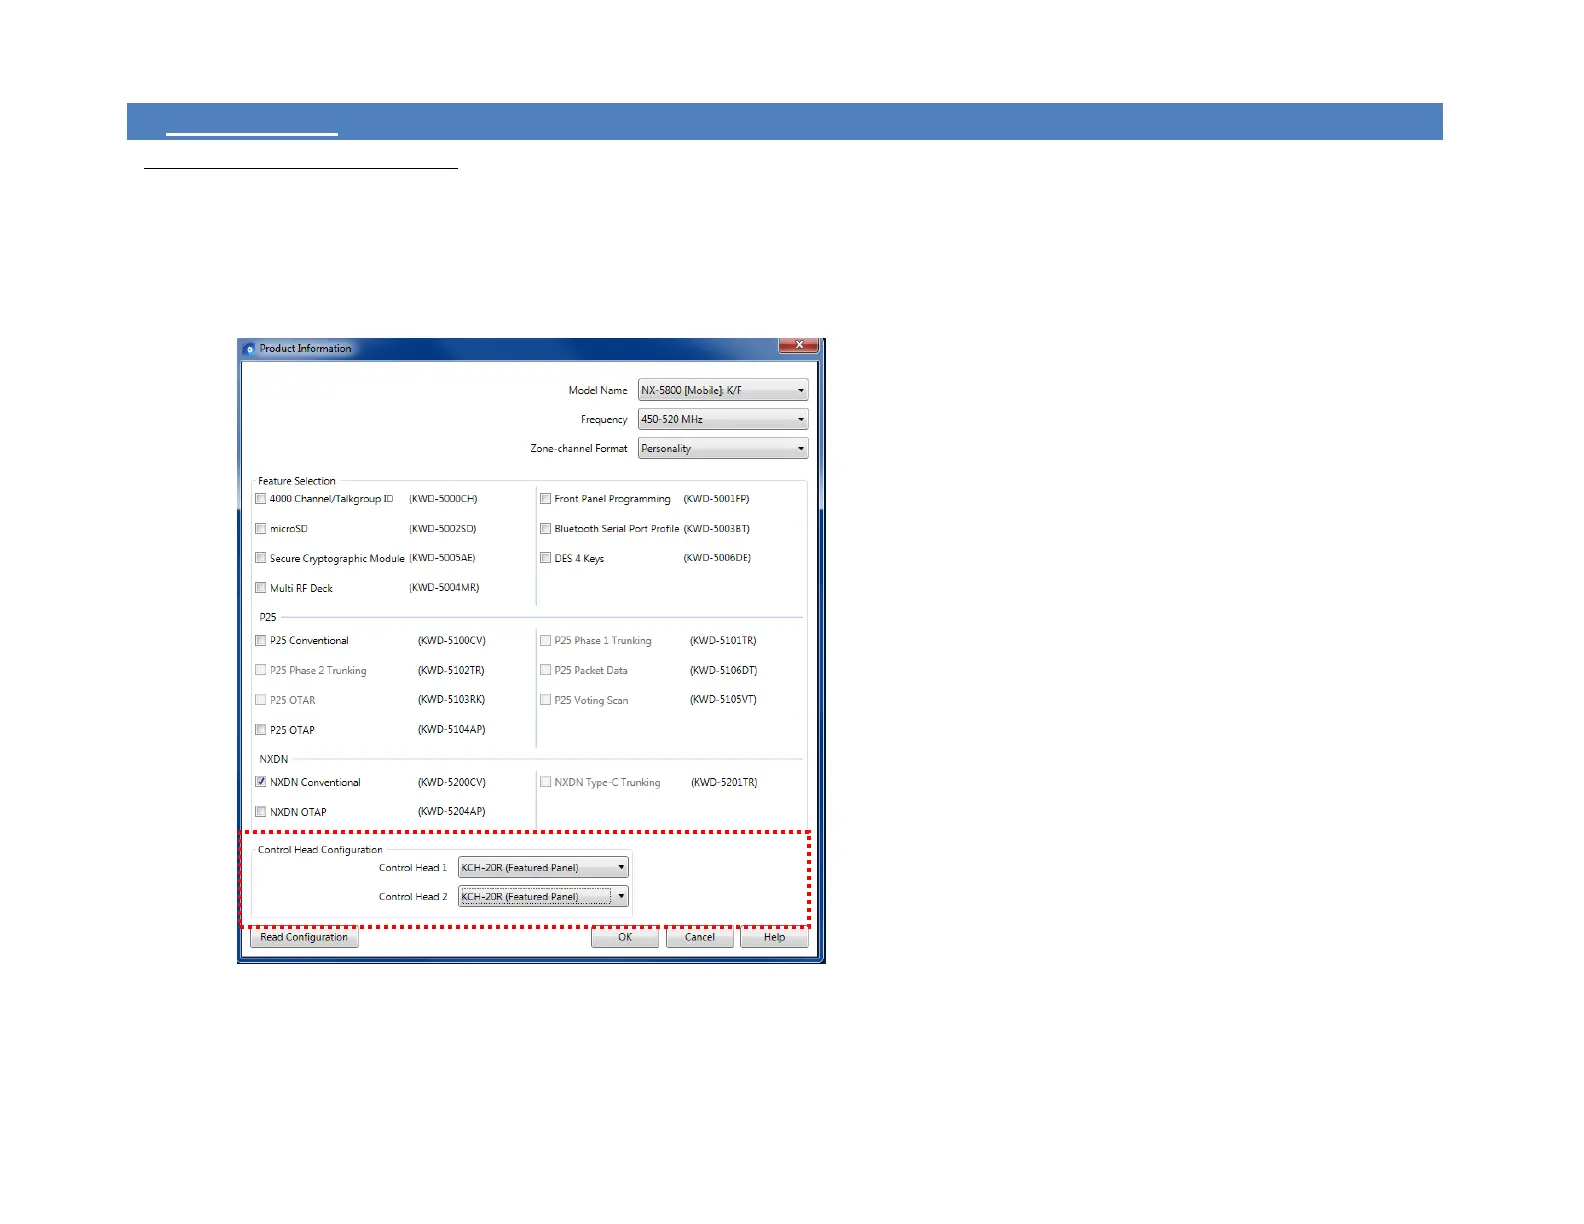Tick the P25 OTAP checkbox
Image resolution: width=1584 pixels, height=1224 pixels.
261,730
